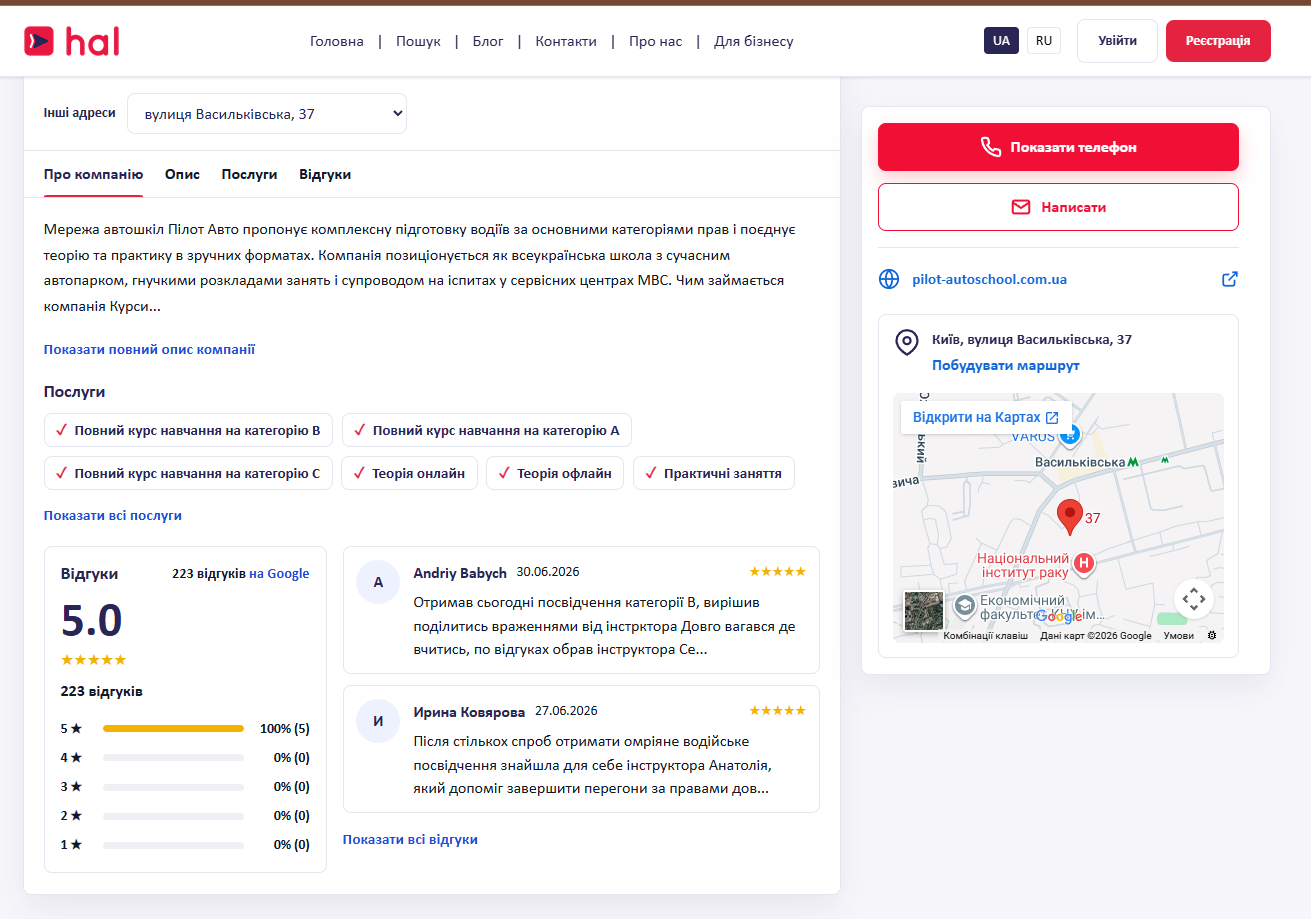The height and width of the screenshot is (919, 1311).
Task: Open Пошук navigation item
Action: (418, 41)
